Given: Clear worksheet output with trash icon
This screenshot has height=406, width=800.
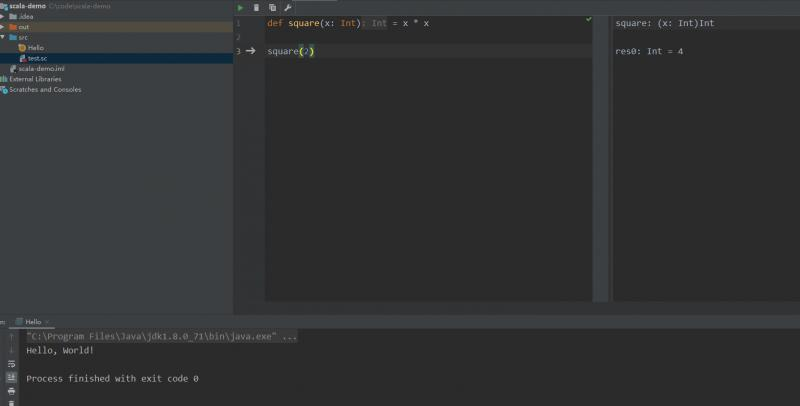Looking at the screenshot, I should click(256, 8).
